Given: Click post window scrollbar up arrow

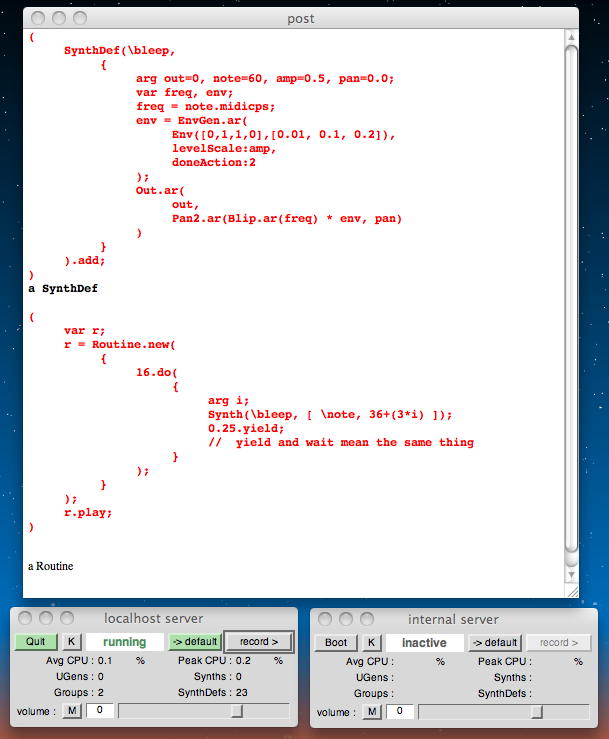Looking at the screenshot, I should pyautogui.click(x=571, y=37).
